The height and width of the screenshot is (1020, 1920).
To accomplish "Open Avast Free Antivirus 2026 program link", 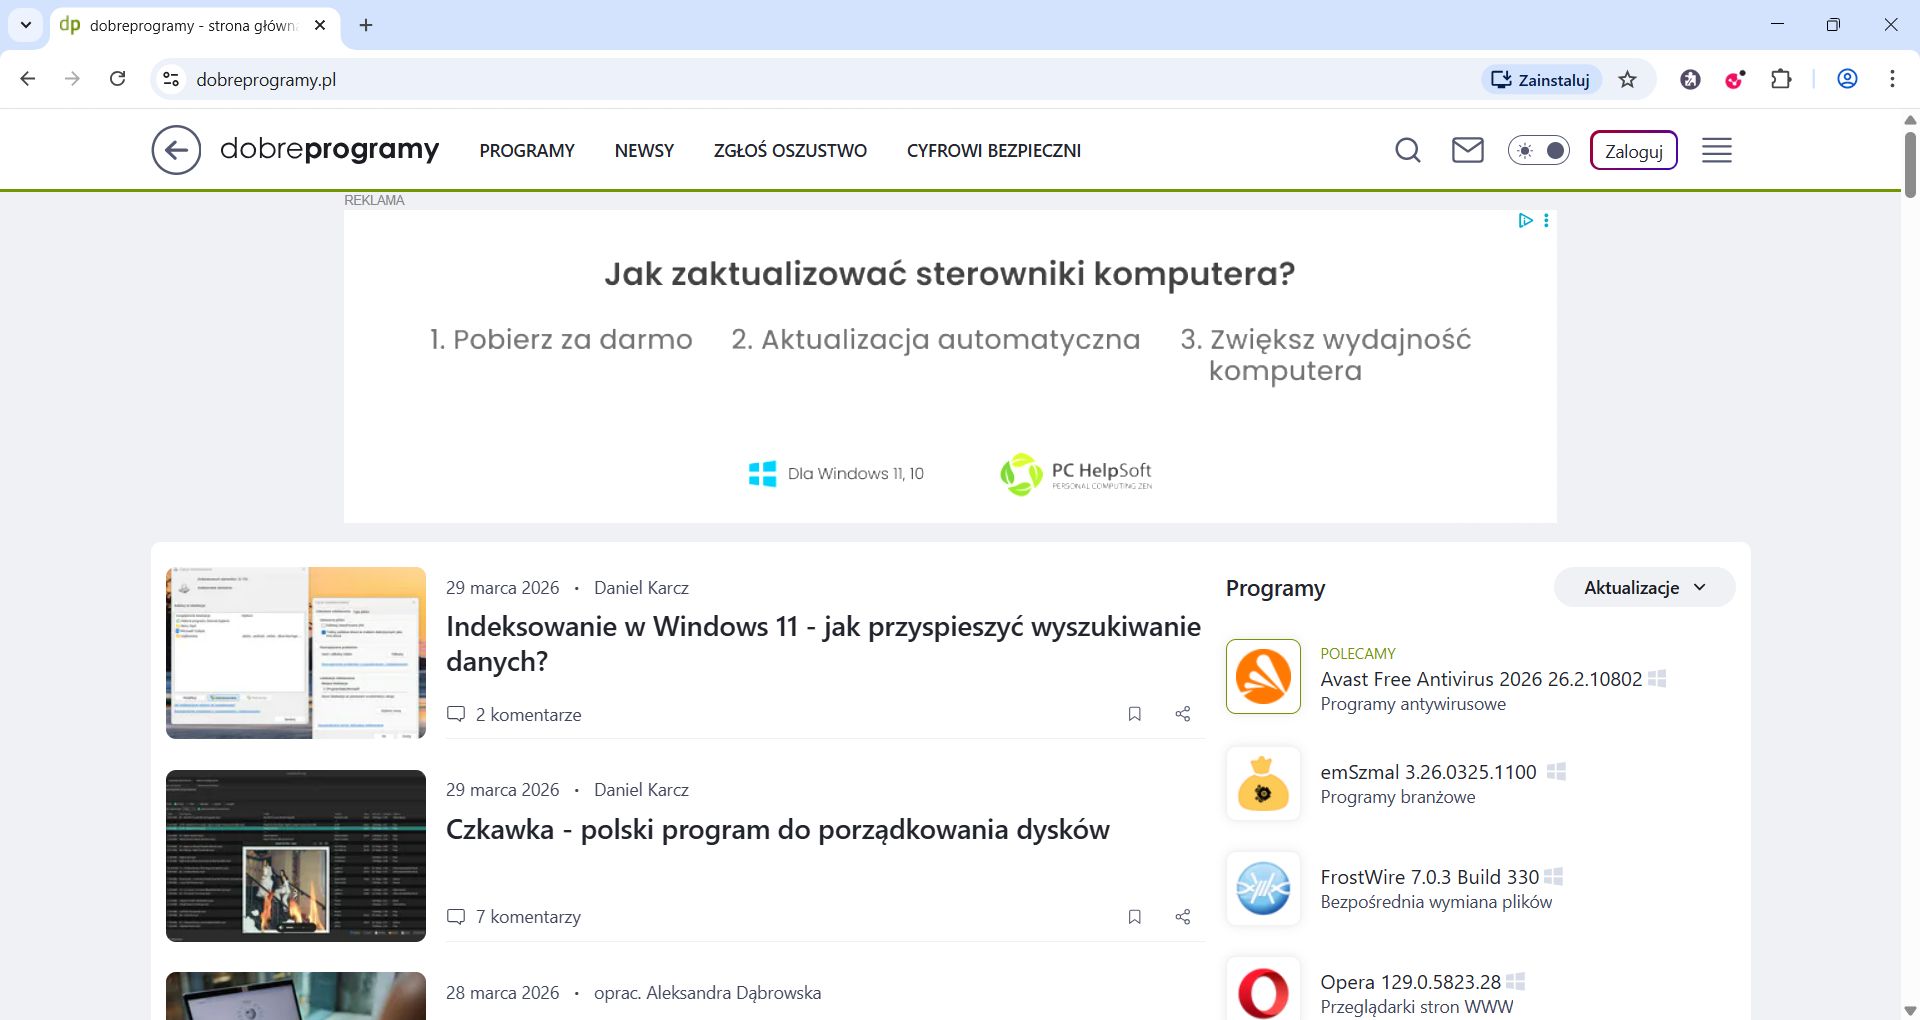I will (1481, 679).
